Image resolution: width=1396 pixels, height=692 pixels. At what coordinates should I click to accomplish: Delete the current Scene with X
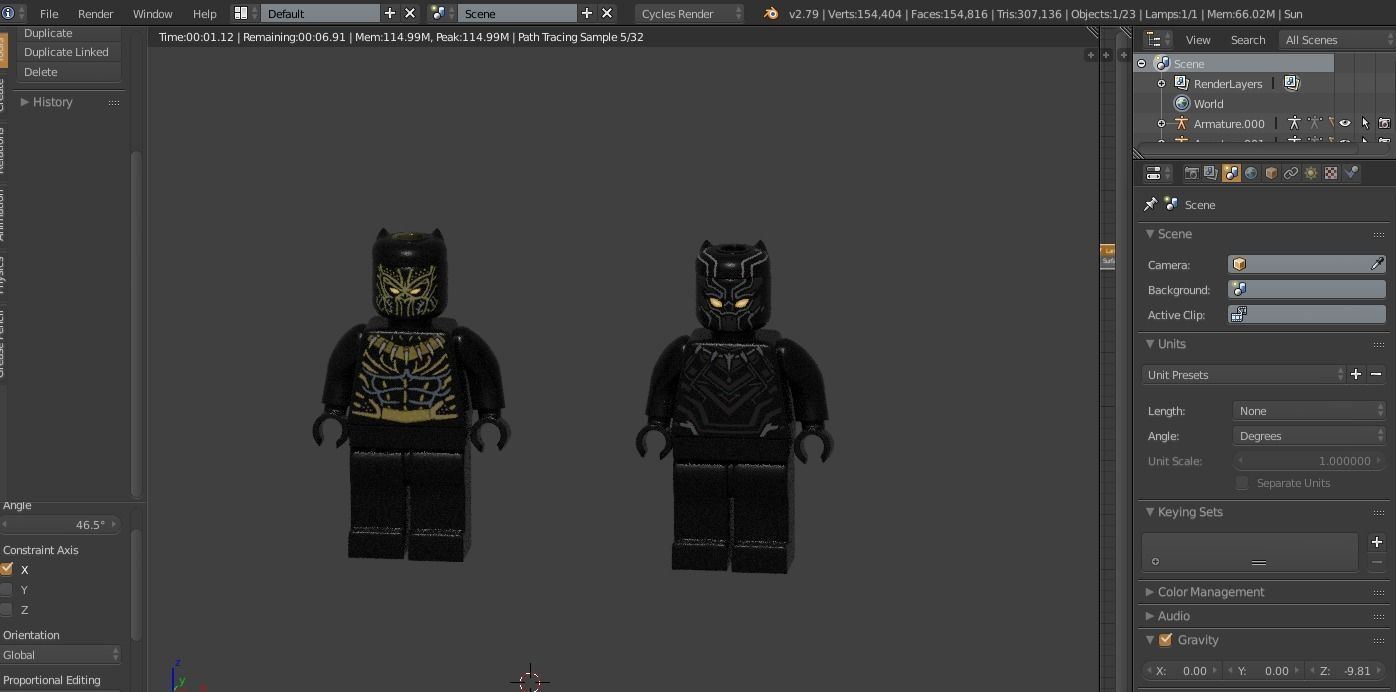(x=606, y=13)
